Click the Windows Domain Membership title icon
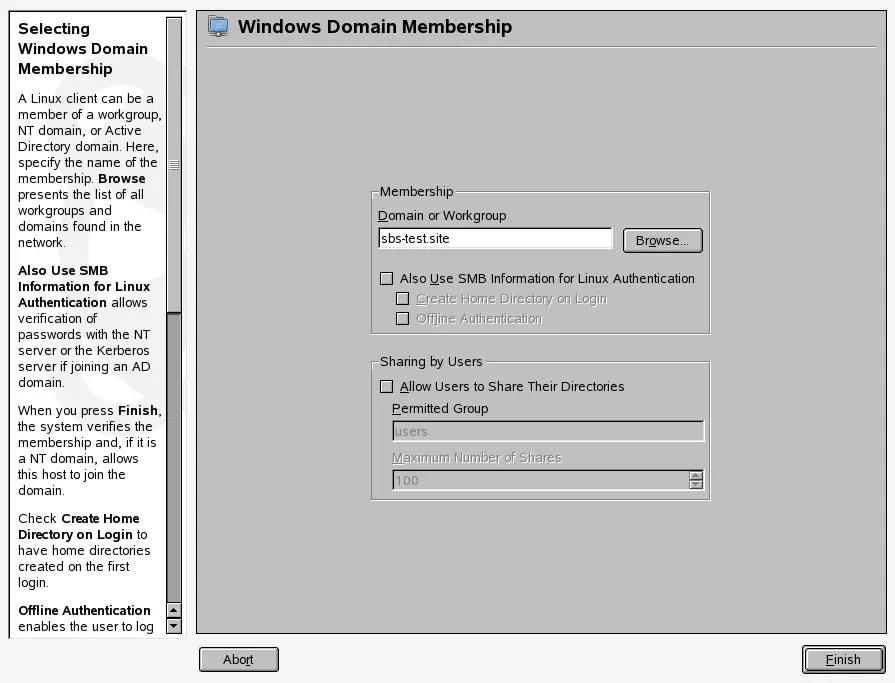The image size is (895, 683). coord(217,26)
